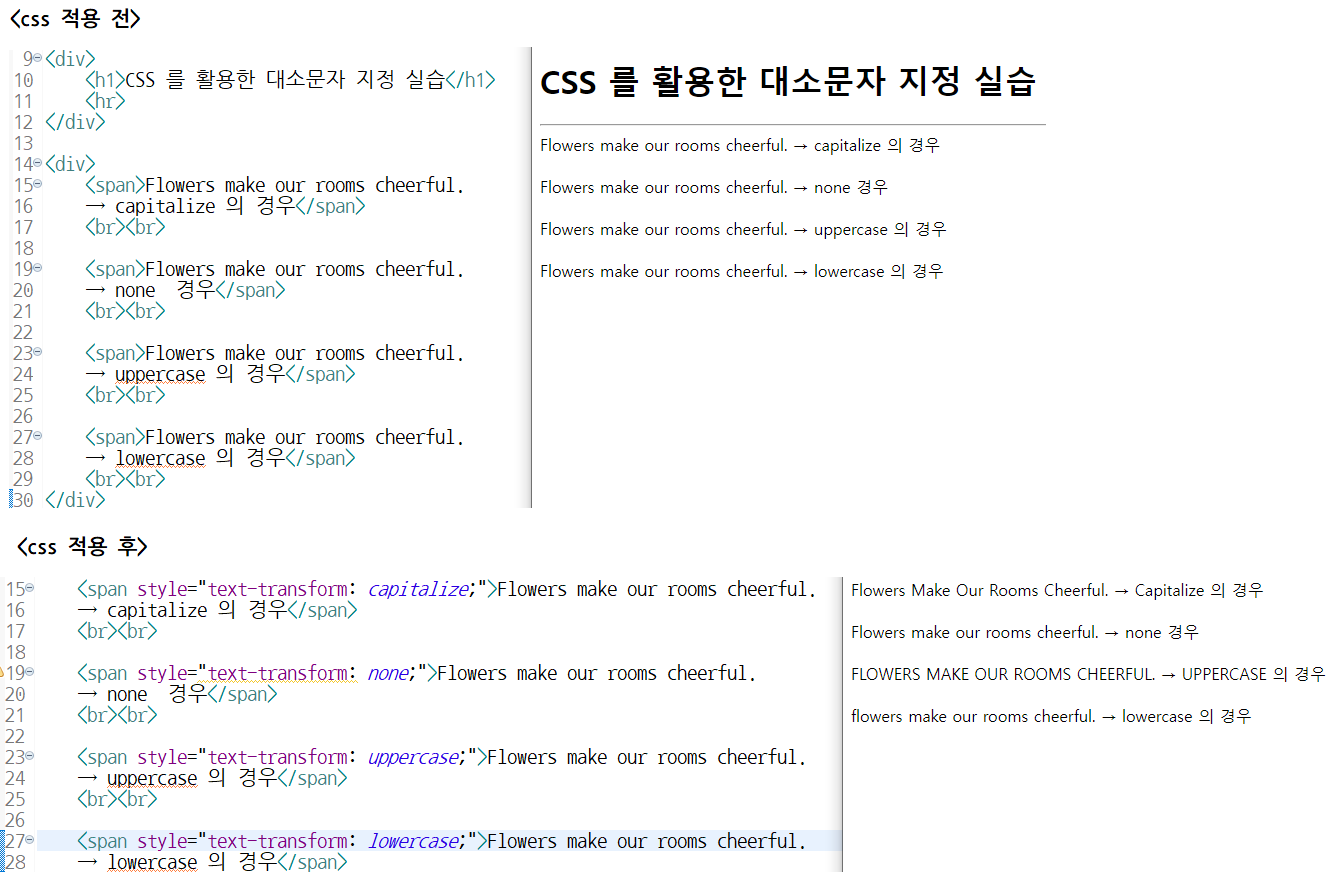Click the '<css 적용 후>' heading
Screen dimensions: 1333x891
[82, 546]
